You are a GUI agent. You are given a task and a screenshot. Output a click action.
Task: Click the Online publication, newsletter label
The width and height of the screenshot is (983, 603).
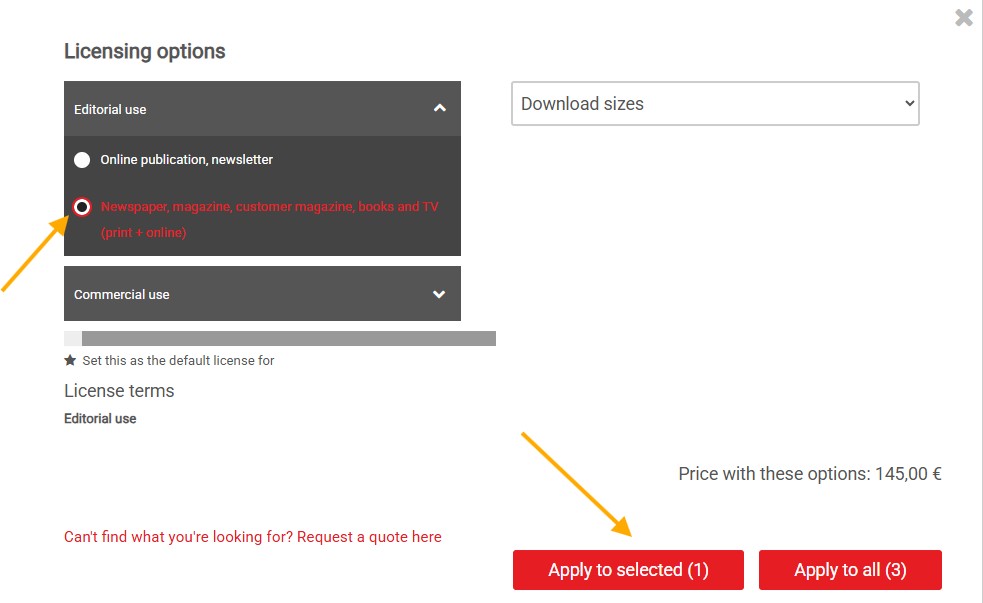187,160
